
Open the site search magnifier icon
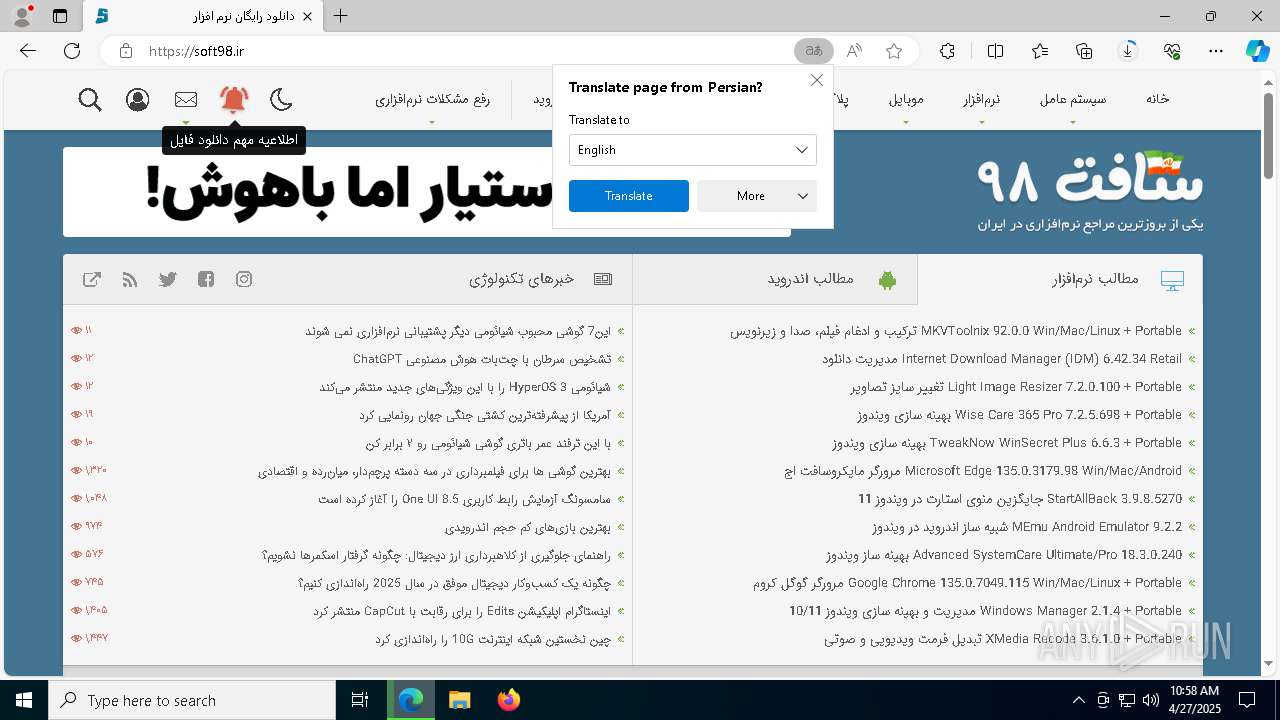[x=90, y=99]
